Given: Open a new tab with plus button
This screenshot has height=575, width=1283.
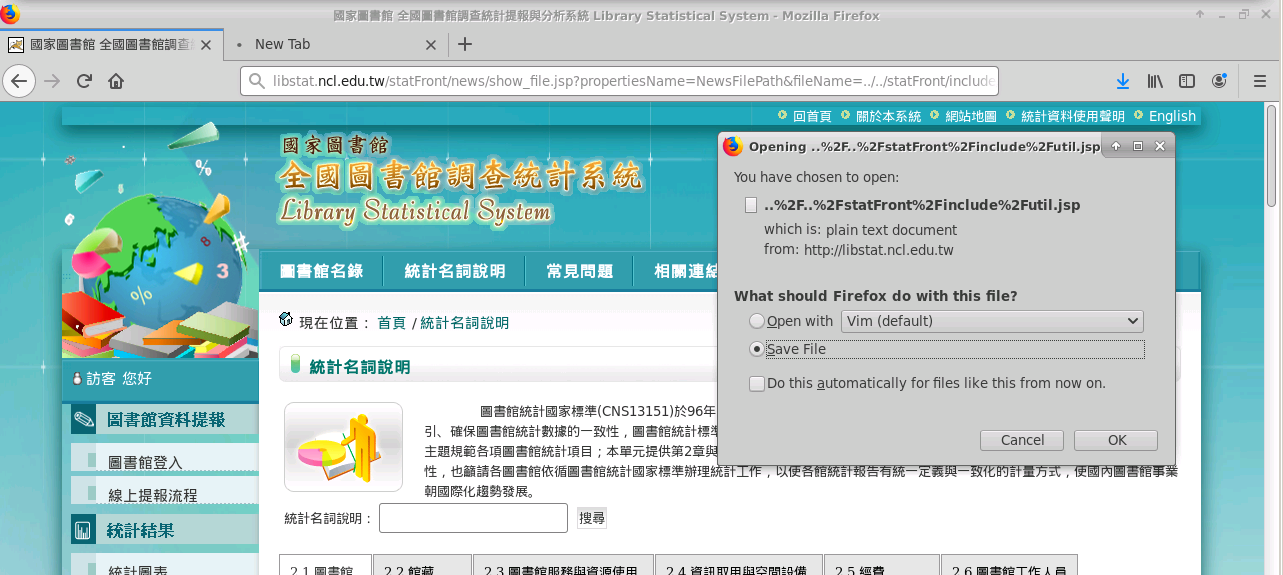Looking at the screenshot, I should pos(465,44).
